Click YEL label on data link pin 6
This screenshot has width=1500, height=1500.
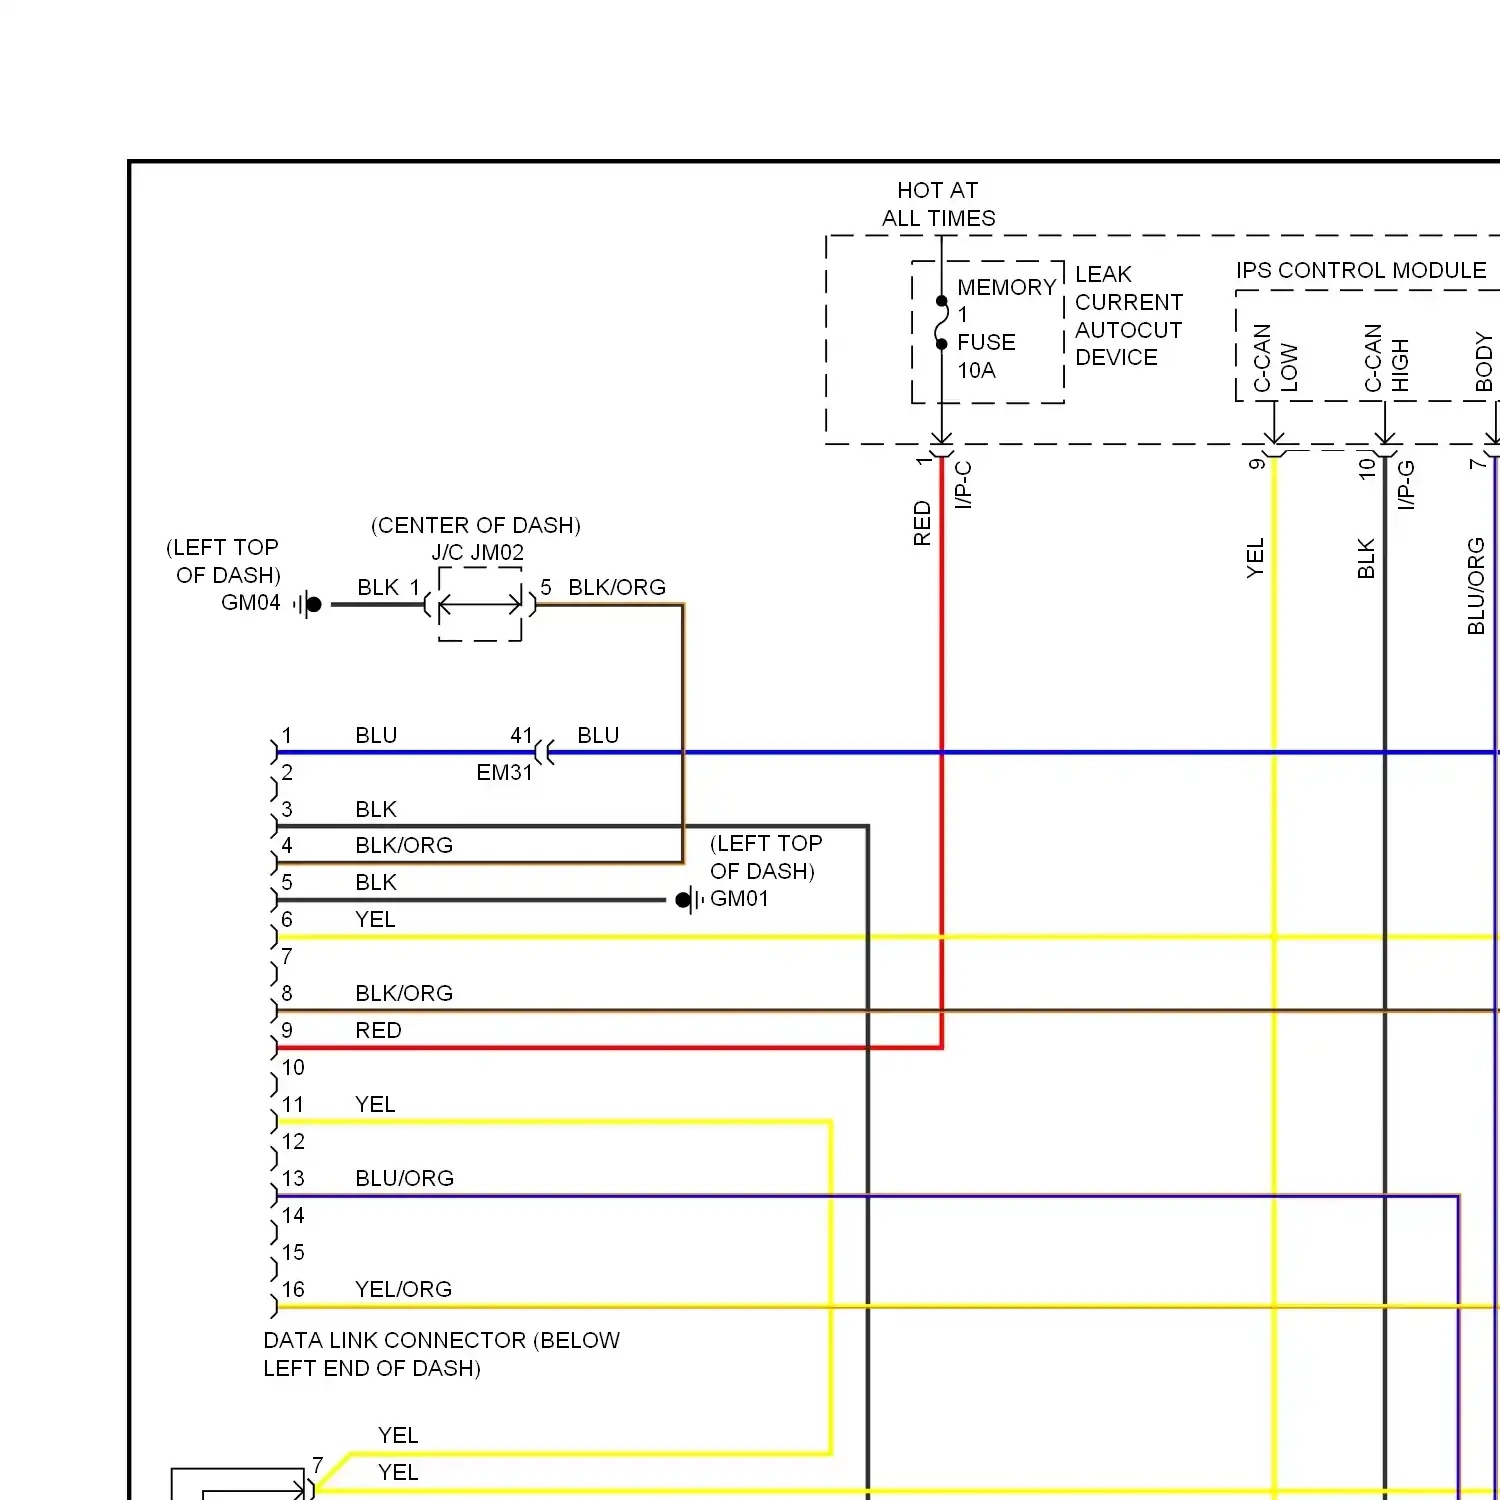375,920
